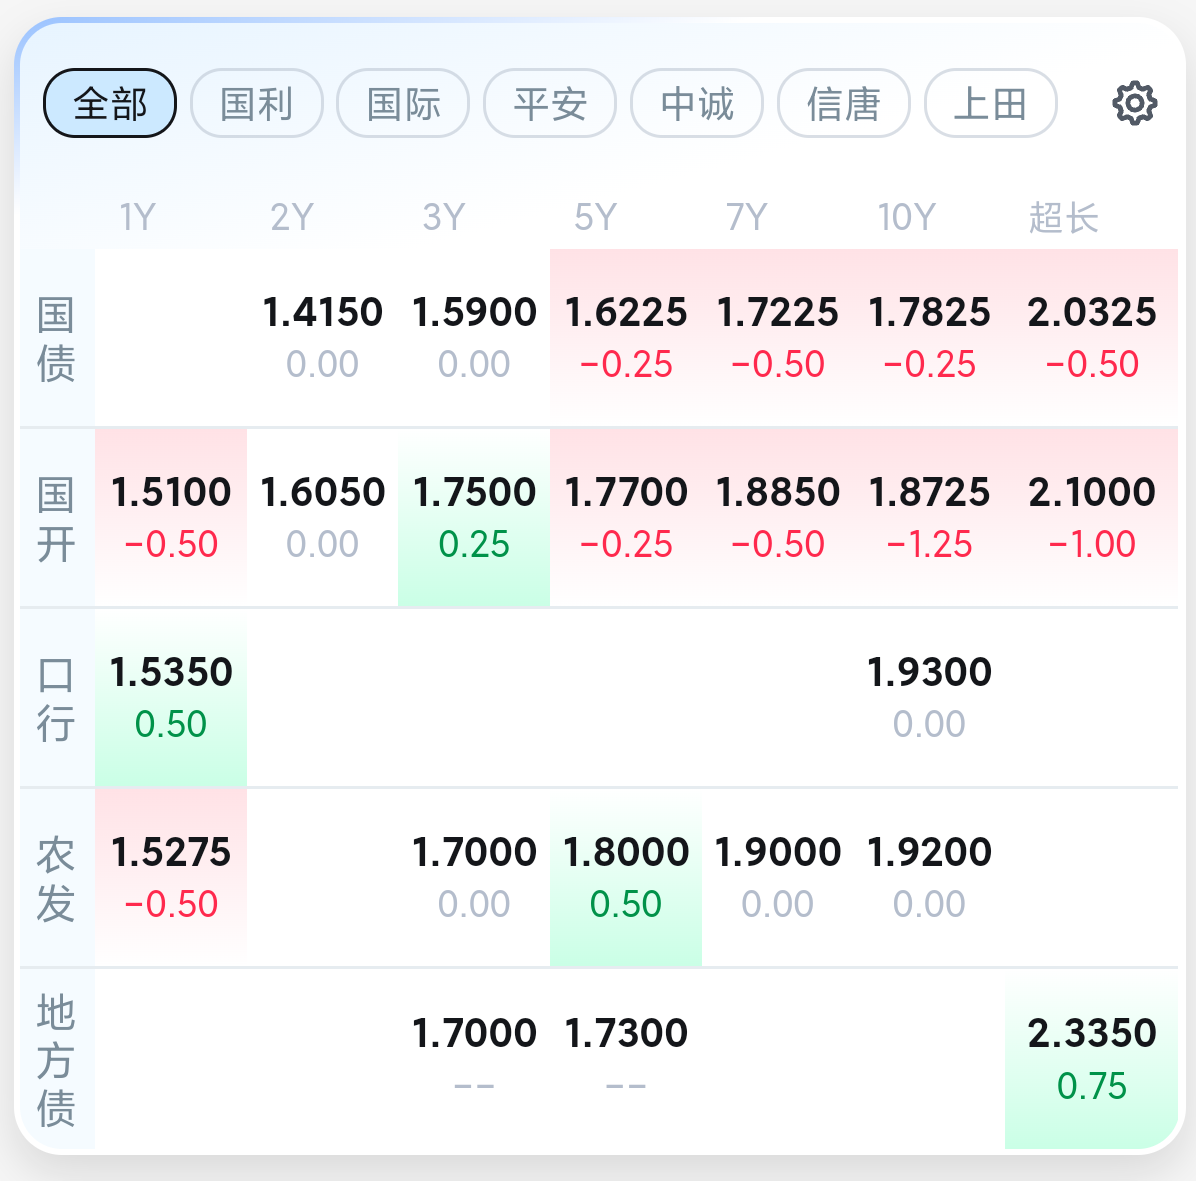This screenshot has height=1181, width=1196.
Task: Open 地方债 超长 quote 2.3350
Action: point(1092,1058)
